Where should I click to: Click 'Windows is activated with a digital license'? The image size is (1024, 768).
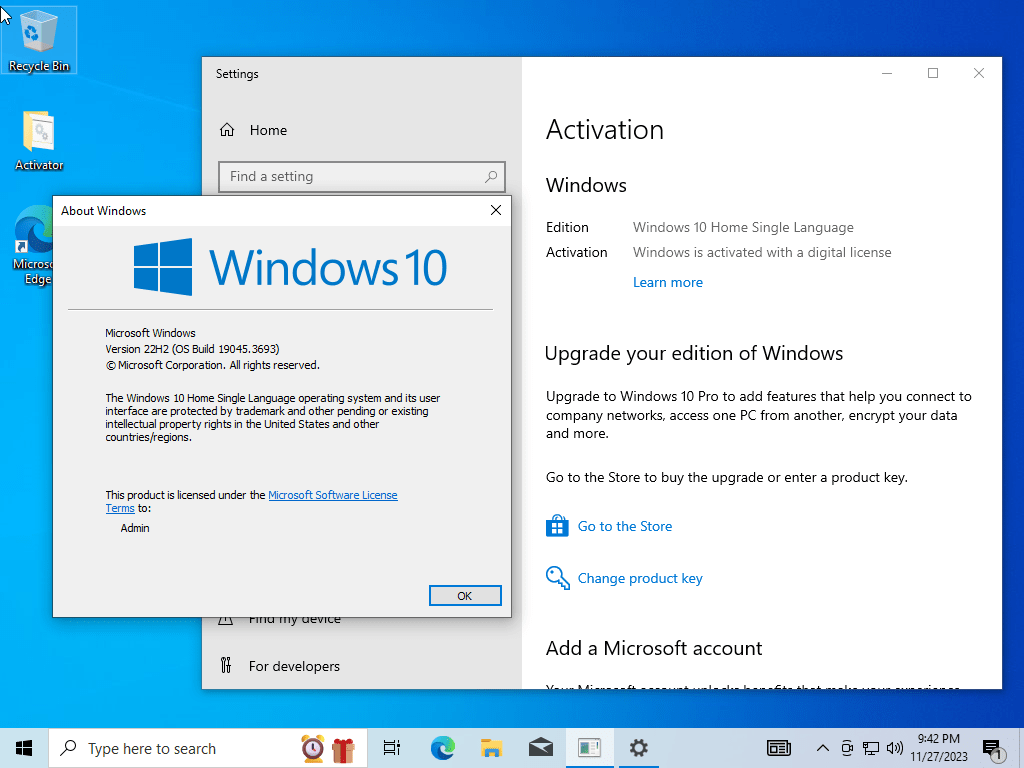[761, 252]
